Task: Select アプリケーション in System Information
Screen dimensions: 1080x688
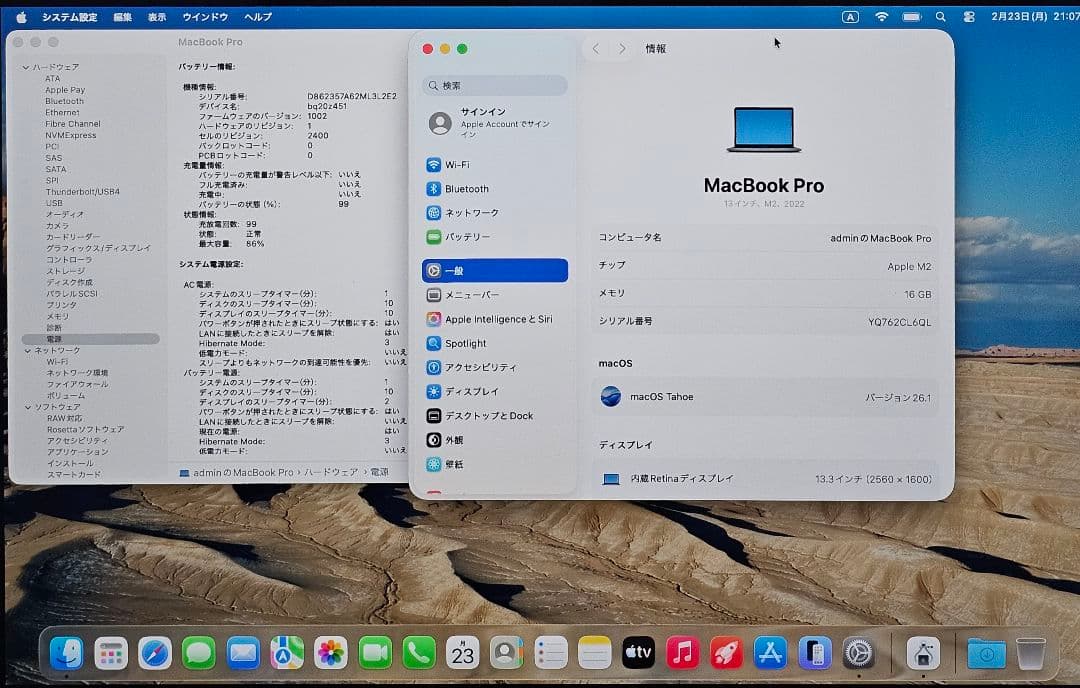Action: (x=78, y=452)
